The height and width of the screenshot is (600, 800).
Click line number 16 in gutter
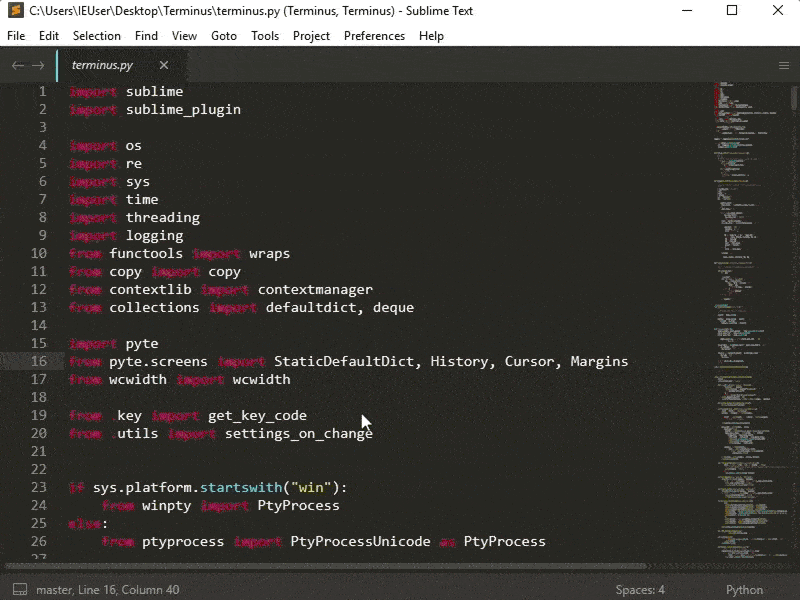point(39,361)
